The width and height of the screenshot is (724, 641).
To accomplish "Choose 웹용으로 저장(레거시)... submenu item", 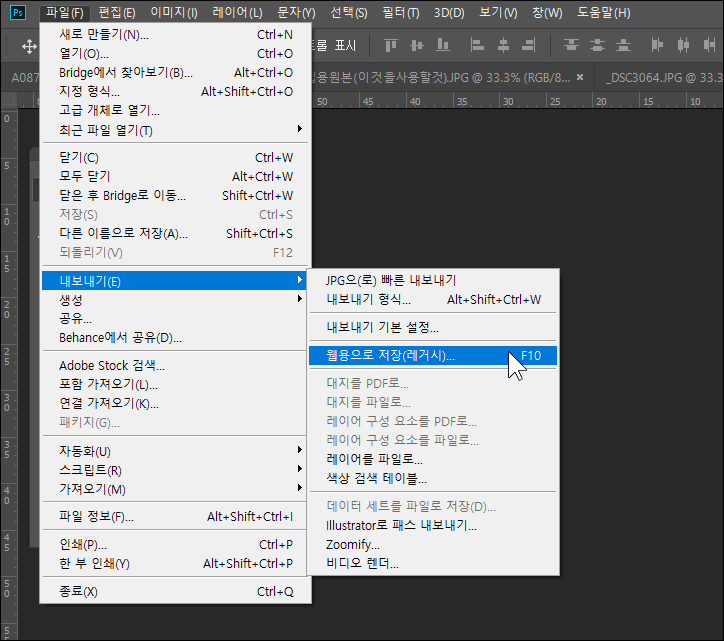I will (x=433, y=356).
